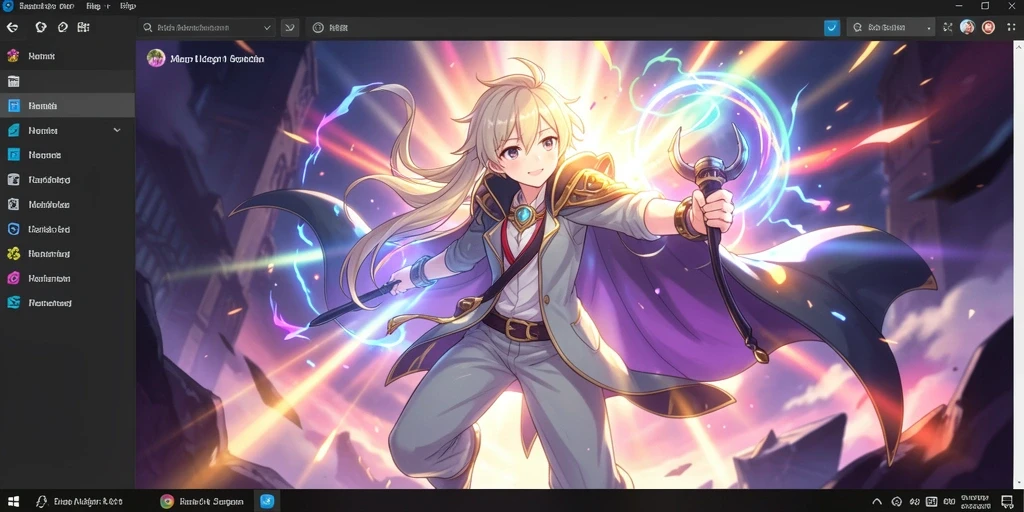Expand the hidden tray icons chevron on the taskbar

click(x=877, y=502)
